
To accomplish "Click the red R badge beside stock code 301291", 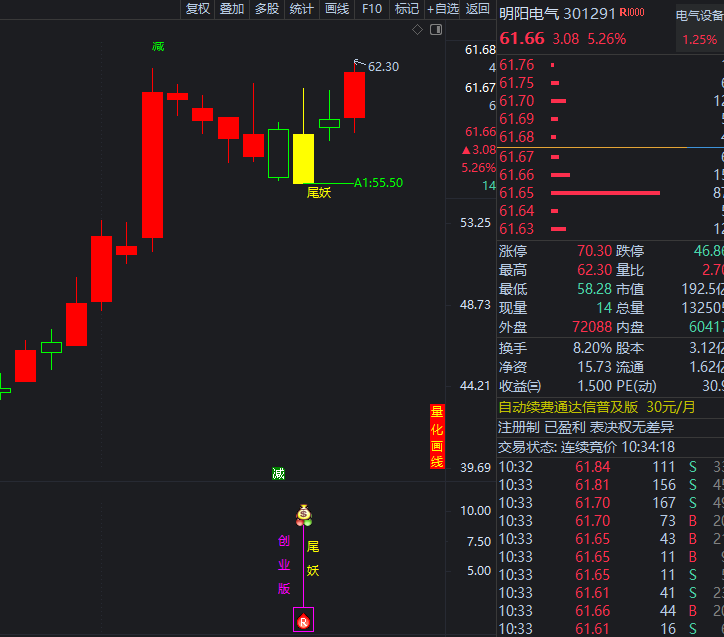I will click(632, 13).
